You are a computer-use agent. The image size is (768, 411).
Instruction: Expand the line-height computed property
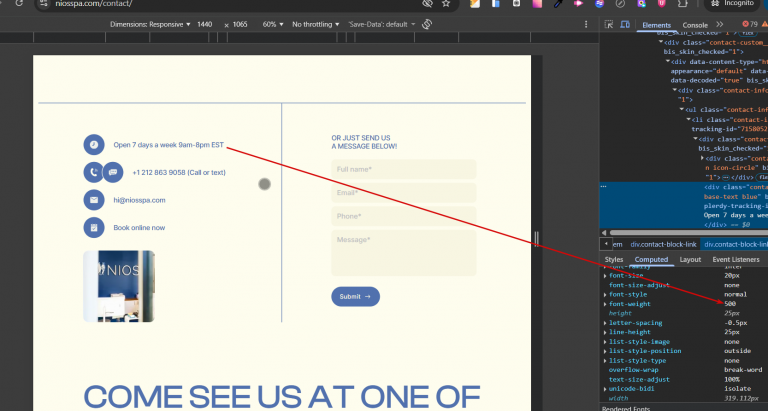point(605,333)
